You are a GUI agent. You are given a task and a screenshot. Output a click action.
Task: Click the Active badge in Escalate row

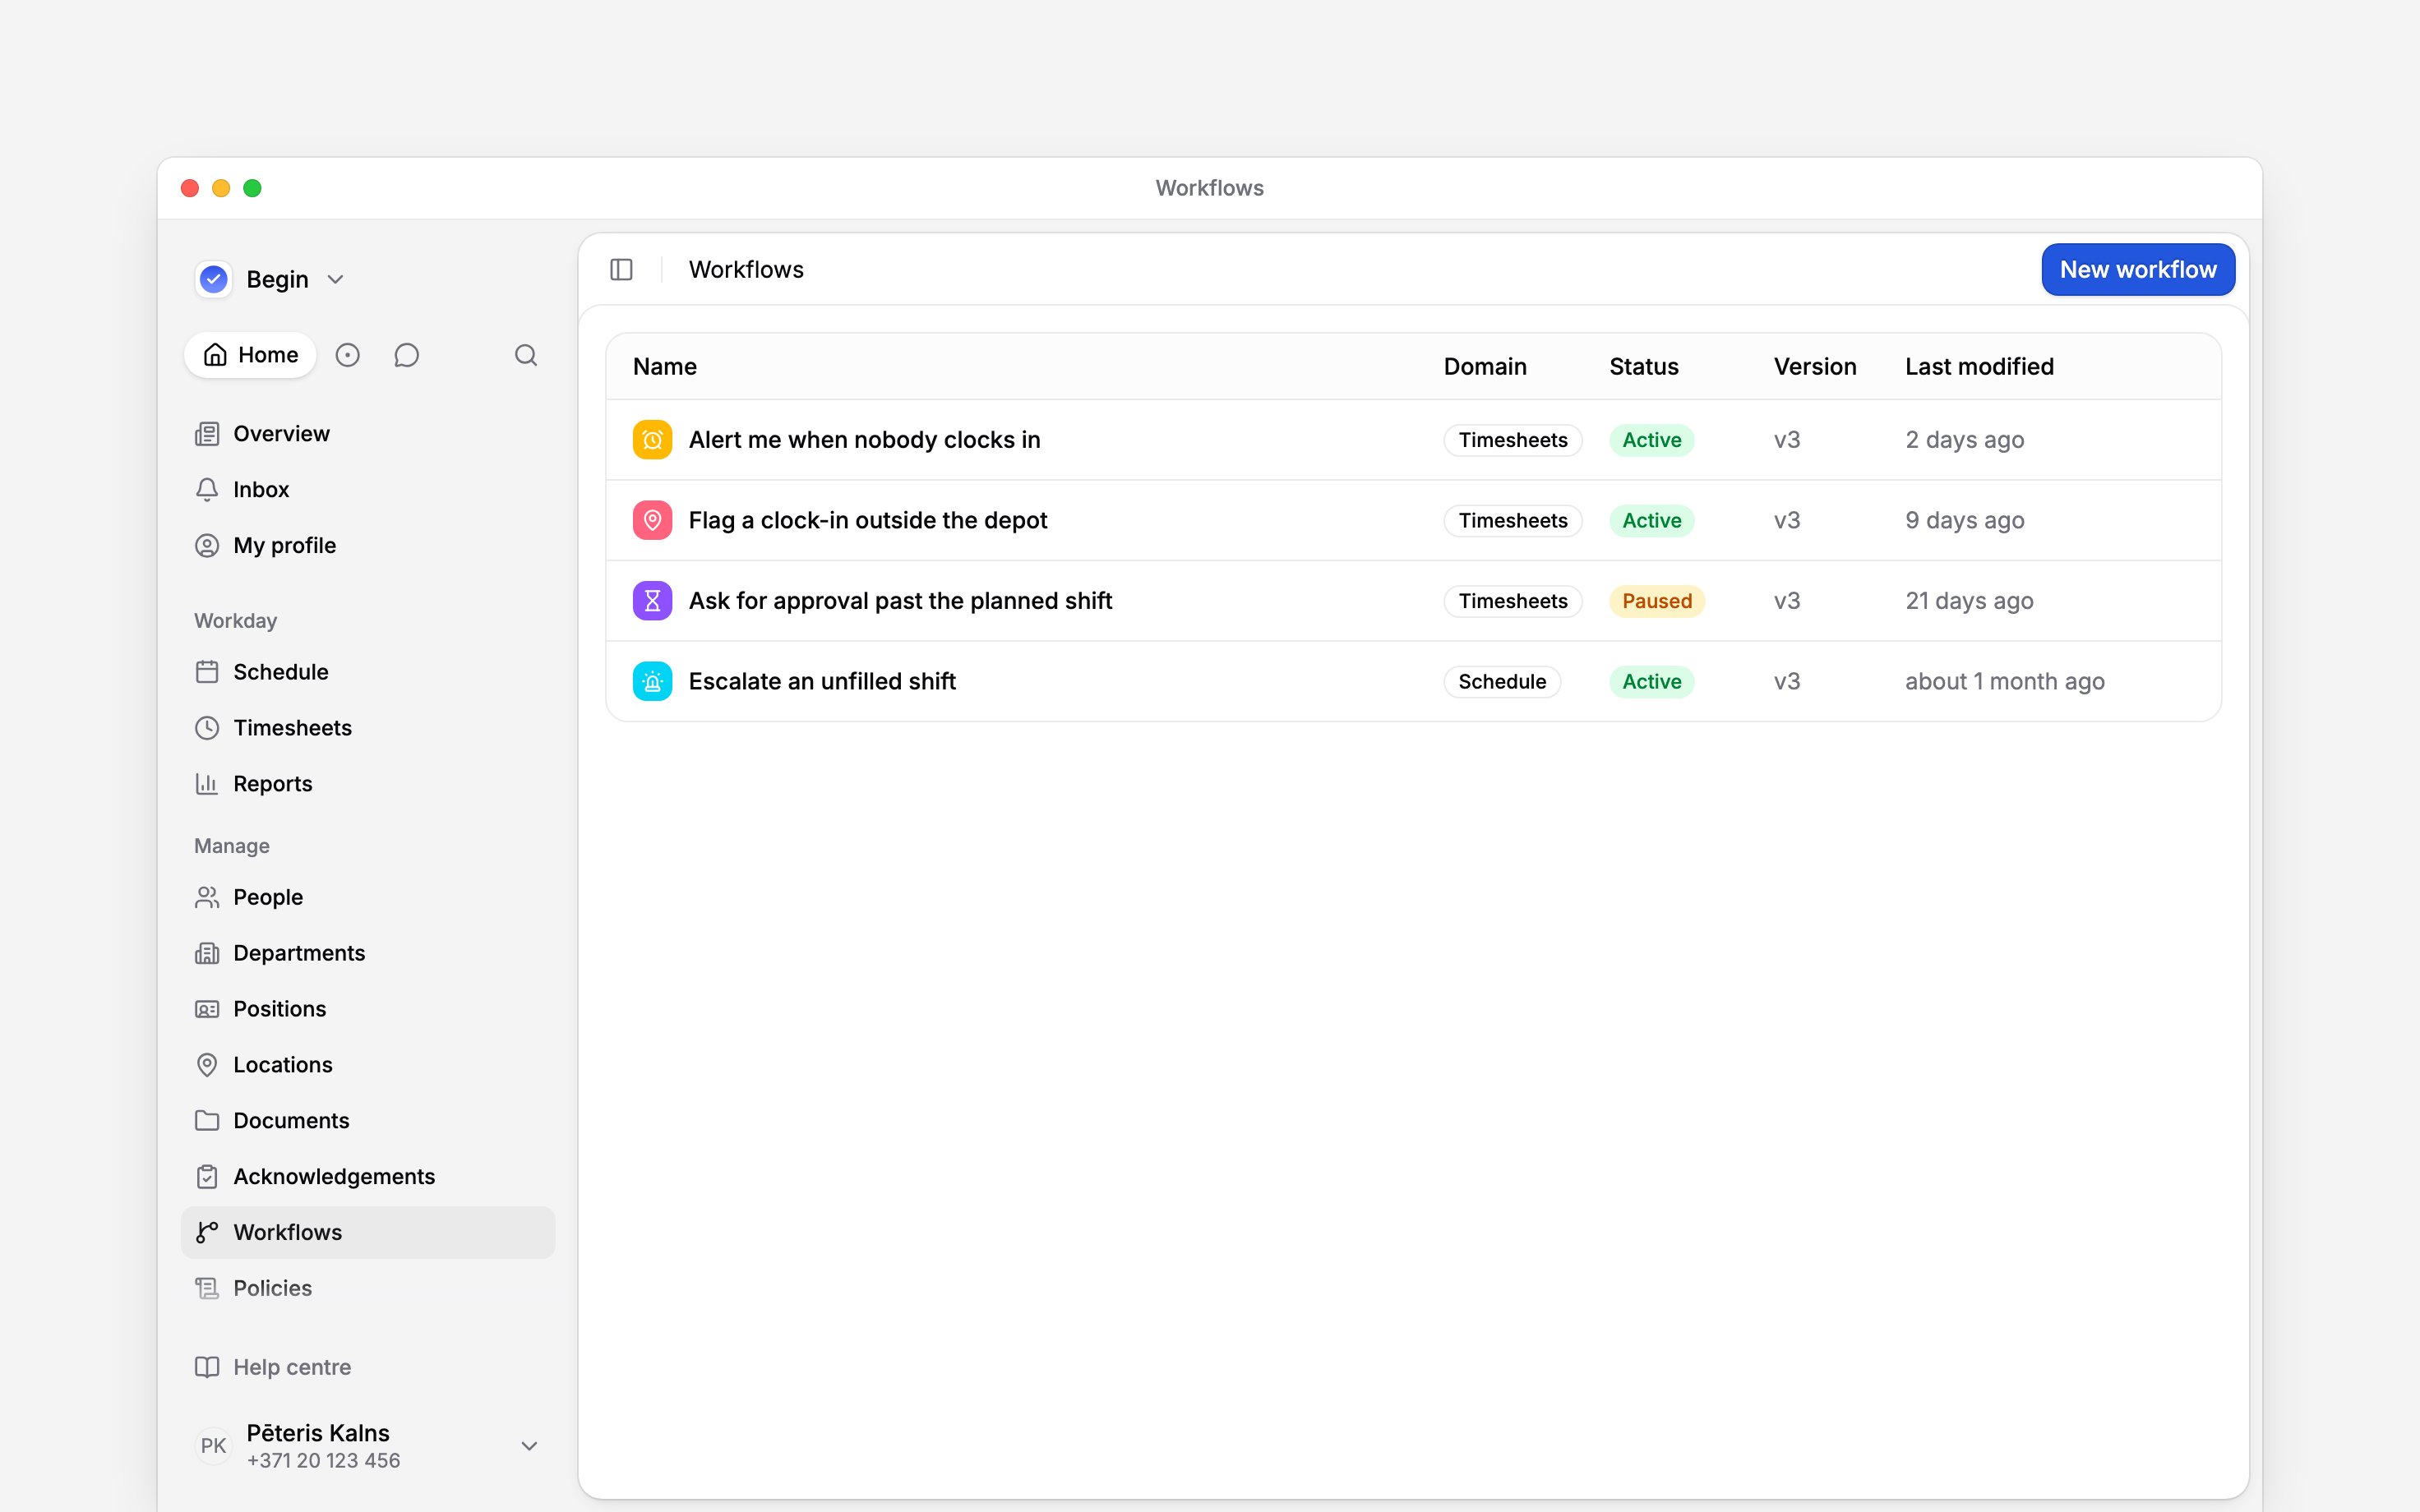click(1652, 682)
